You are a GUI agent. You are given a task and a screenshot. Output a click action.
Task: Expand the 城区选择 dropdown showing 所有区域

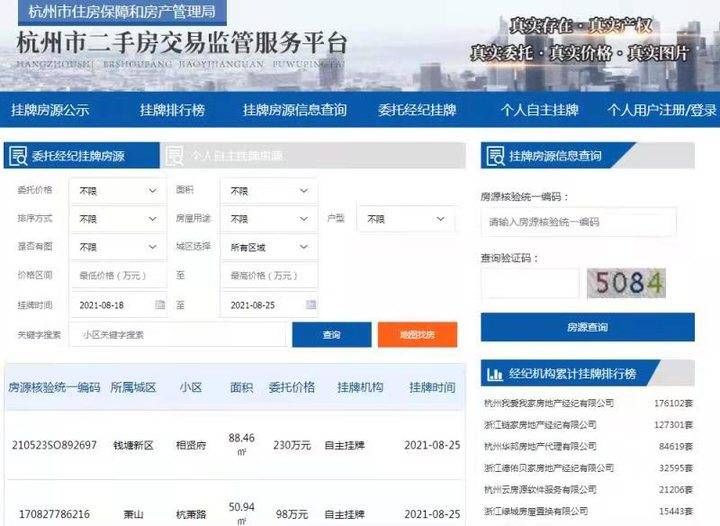click(269, 247)
